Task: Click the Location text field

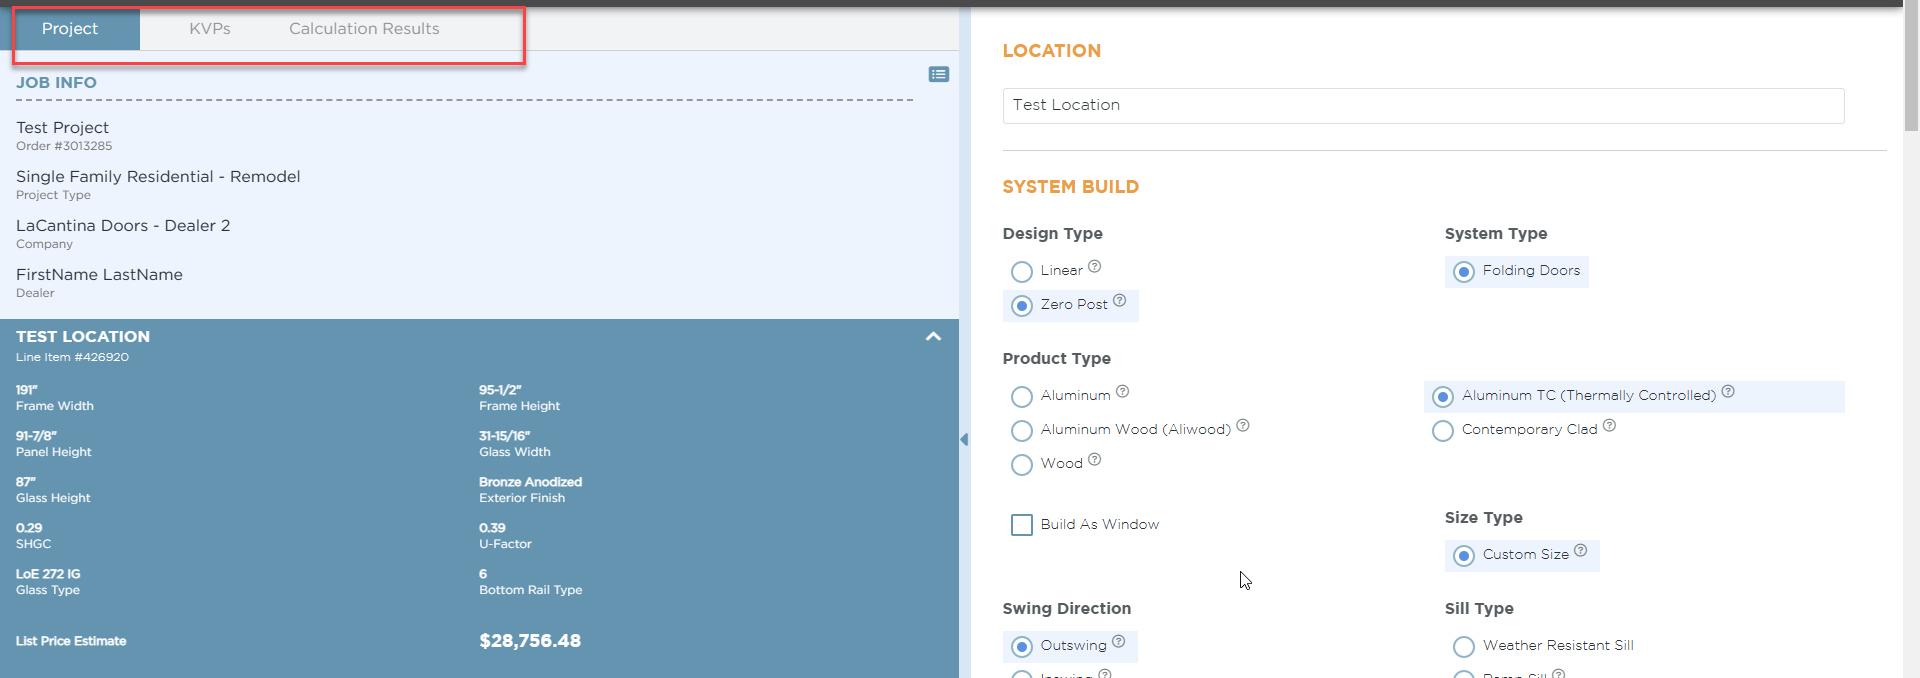Action: tap(1423, 106)
